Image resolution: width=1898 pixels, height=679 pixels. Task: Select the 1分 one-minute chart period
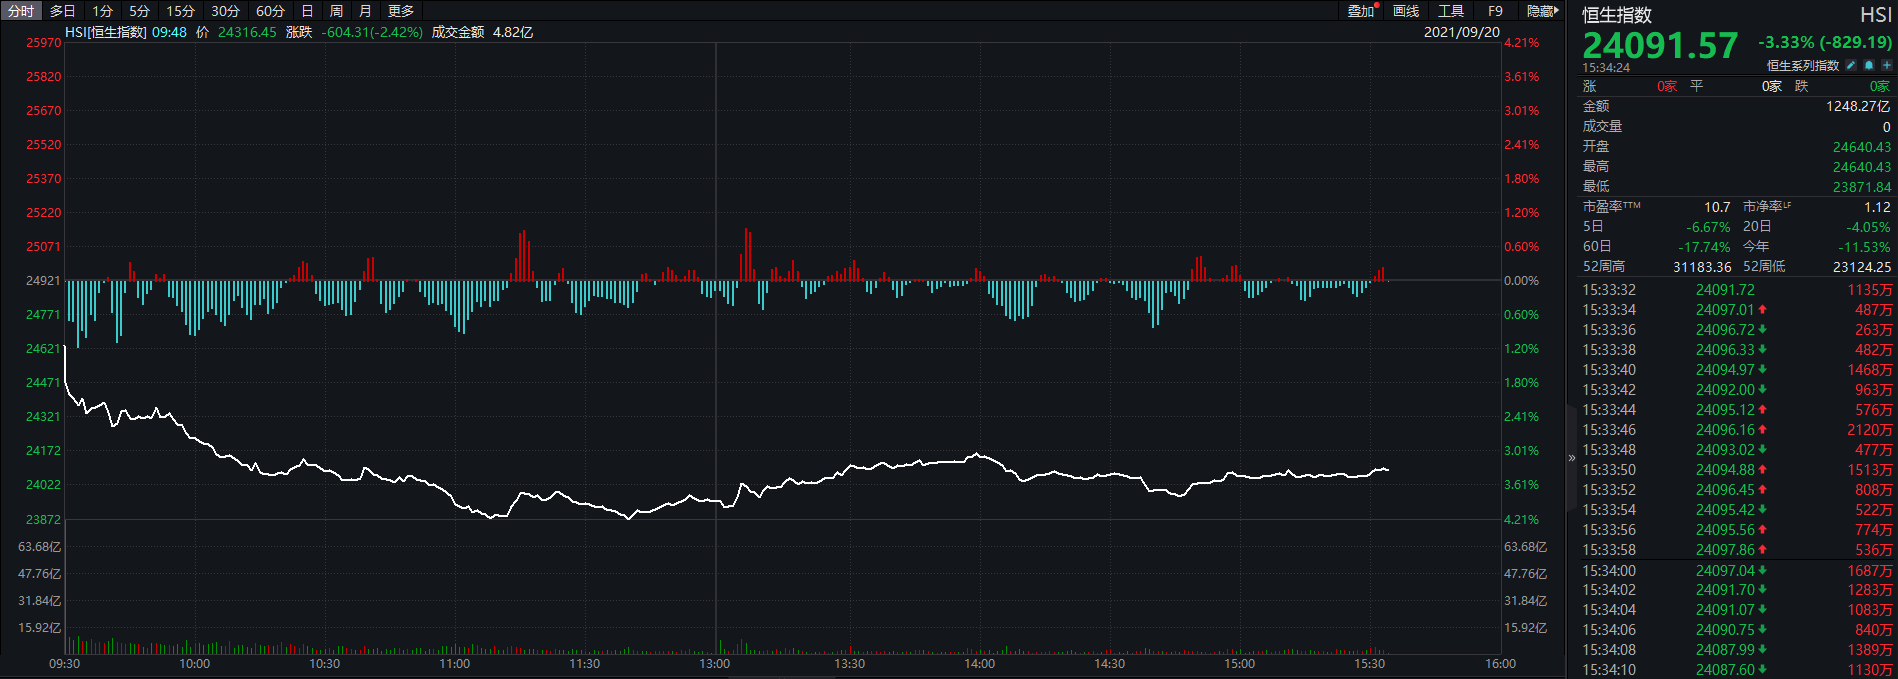click(x=103, y=11)
